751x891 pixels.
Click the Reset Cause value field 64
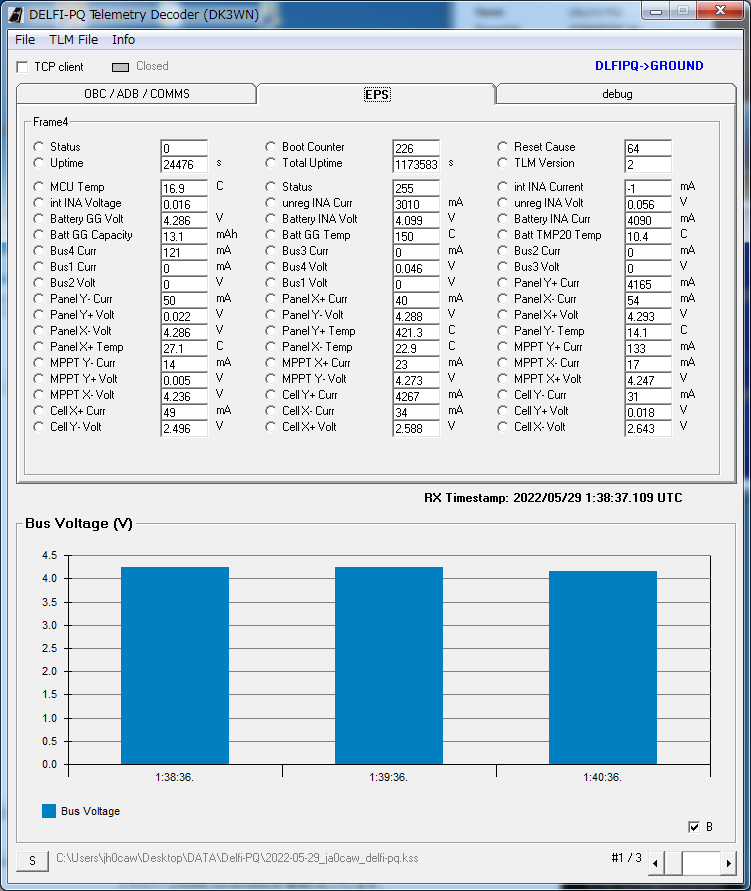point(648,148)
